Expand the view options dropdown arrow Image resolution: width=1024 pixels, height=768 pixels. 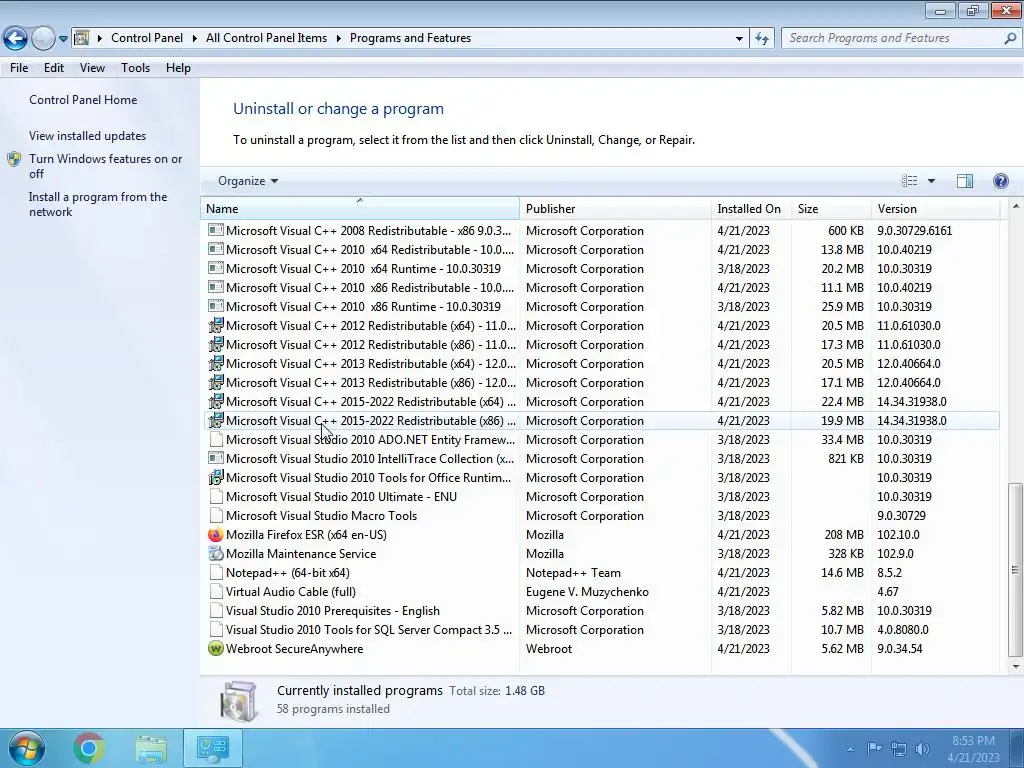[931, 181]
